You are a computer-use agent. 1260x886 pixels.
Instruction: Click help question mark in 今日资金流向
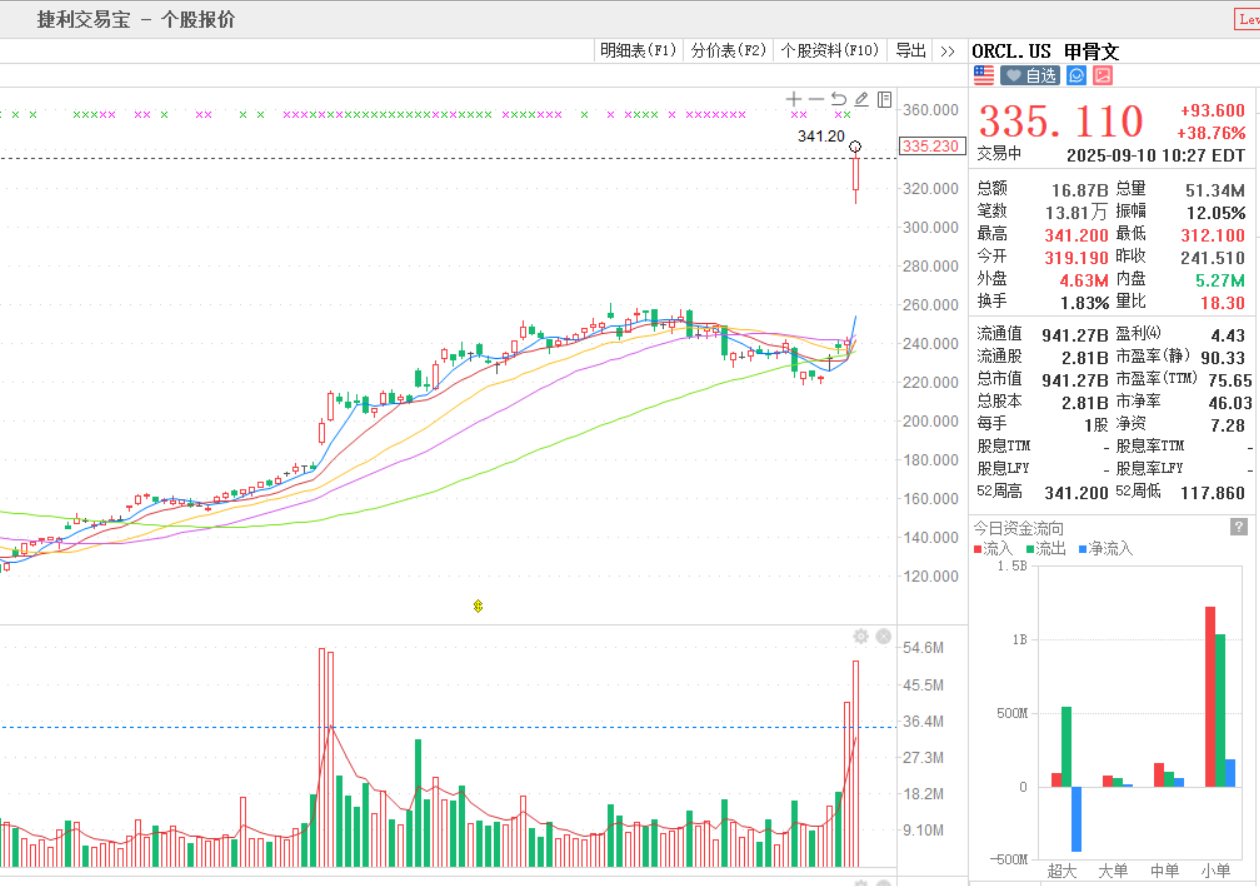point(1238,527)
